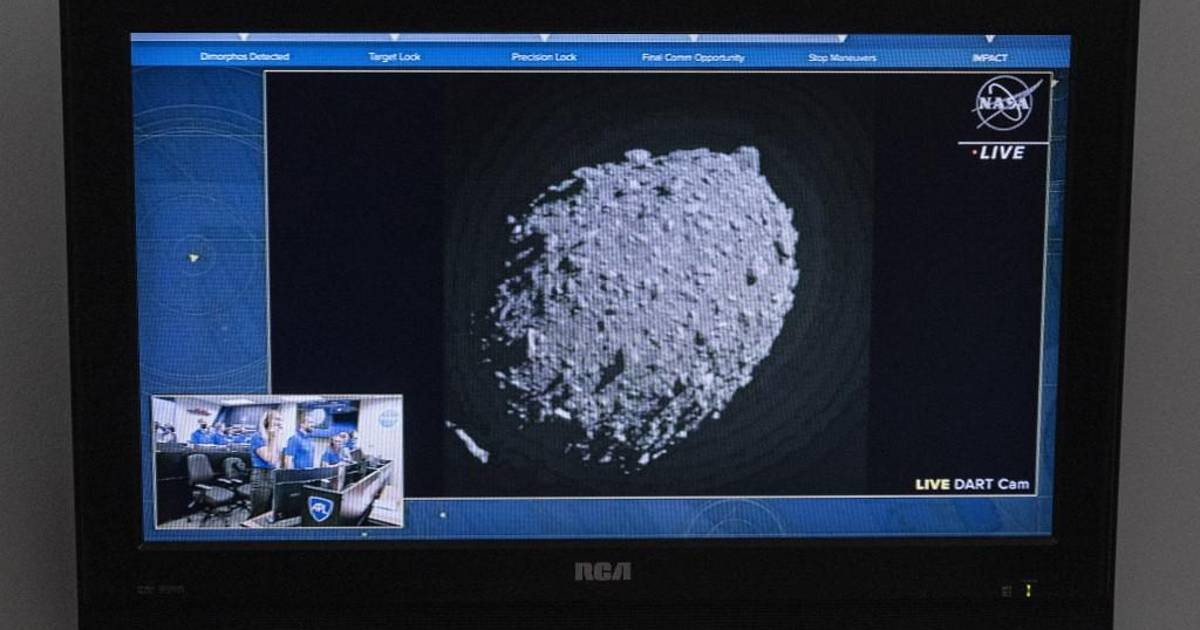Click the RCA logo on the monitor bezel

602,571
